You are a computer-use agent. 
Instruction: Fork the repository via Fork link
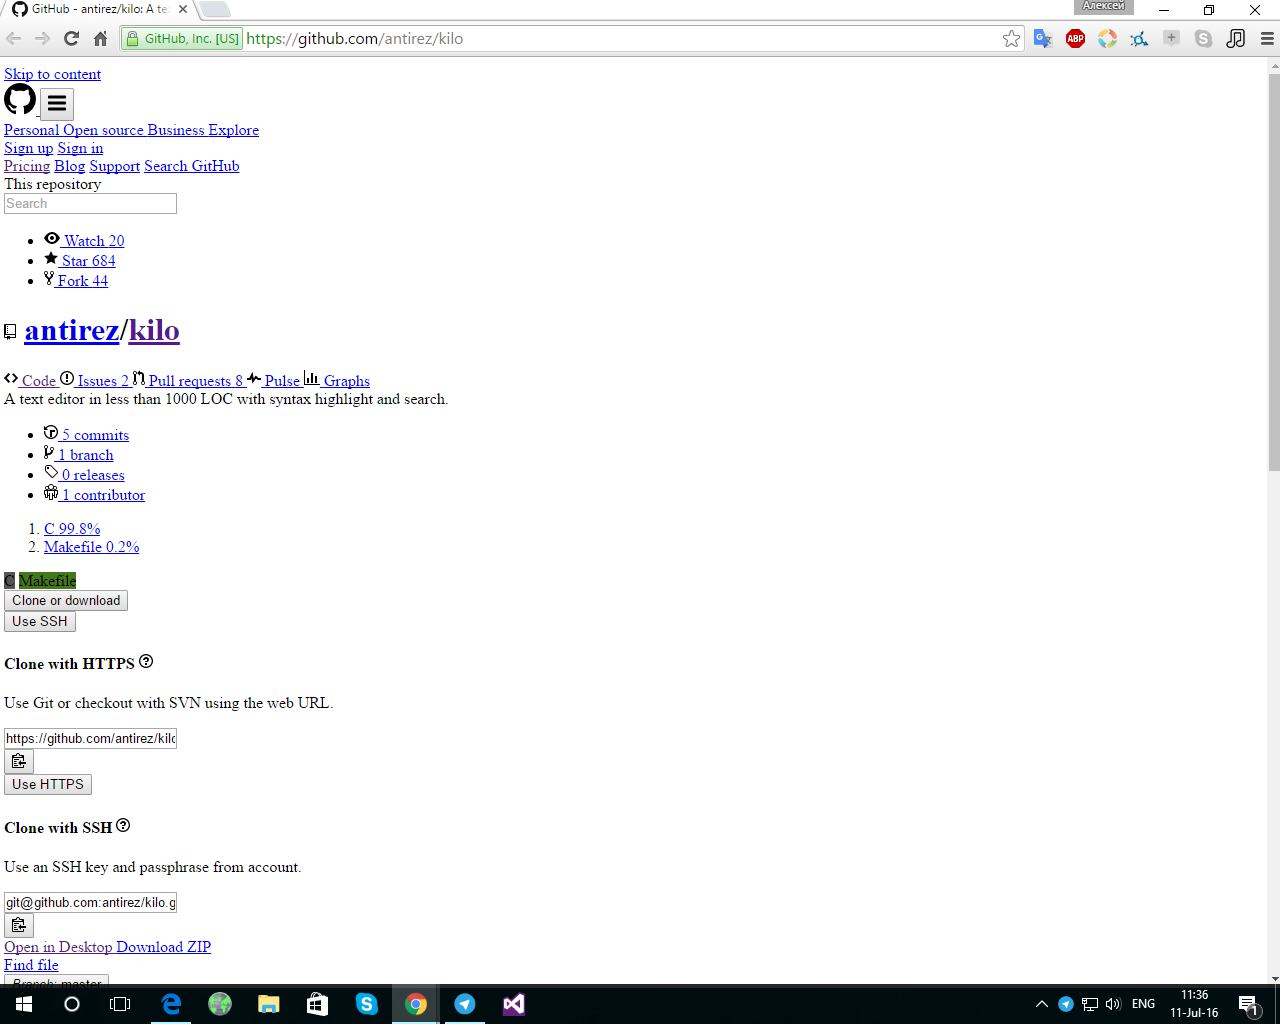(x=76, y=280)
